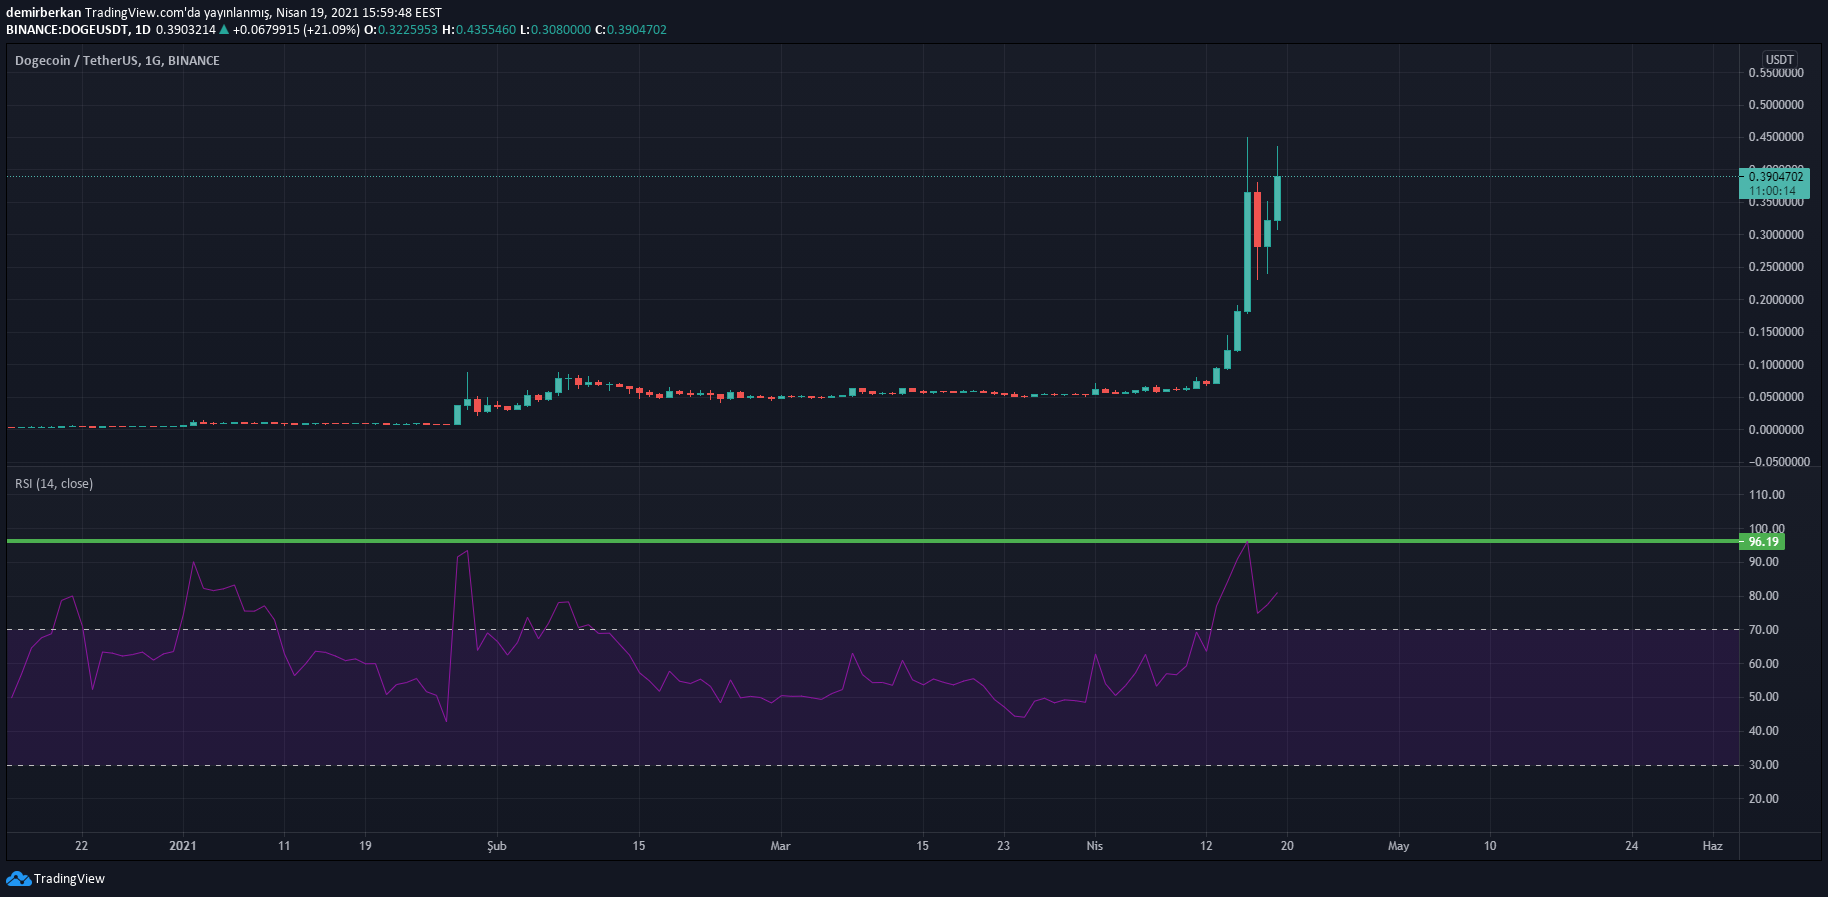Viewport: 1828px width, 897px height.
Task: Click the 12 date label on time axis
Action: coord(1206,846)
